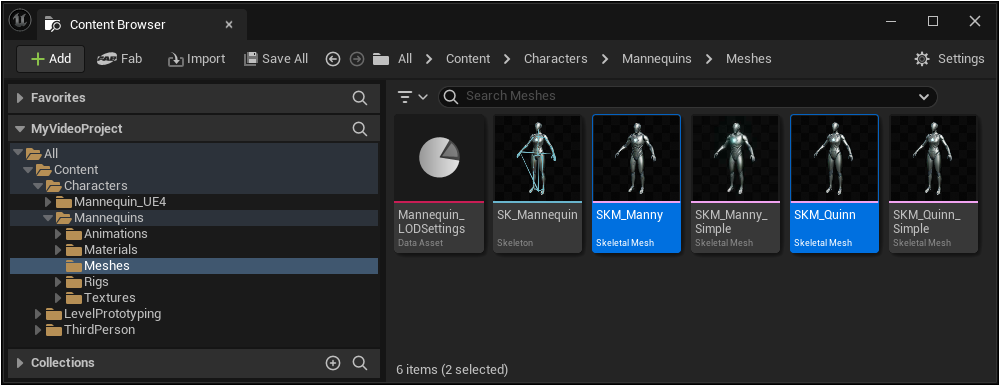The image size is (1000, 386).
Task: Select the Materials folder
Action: click(194, 249)
